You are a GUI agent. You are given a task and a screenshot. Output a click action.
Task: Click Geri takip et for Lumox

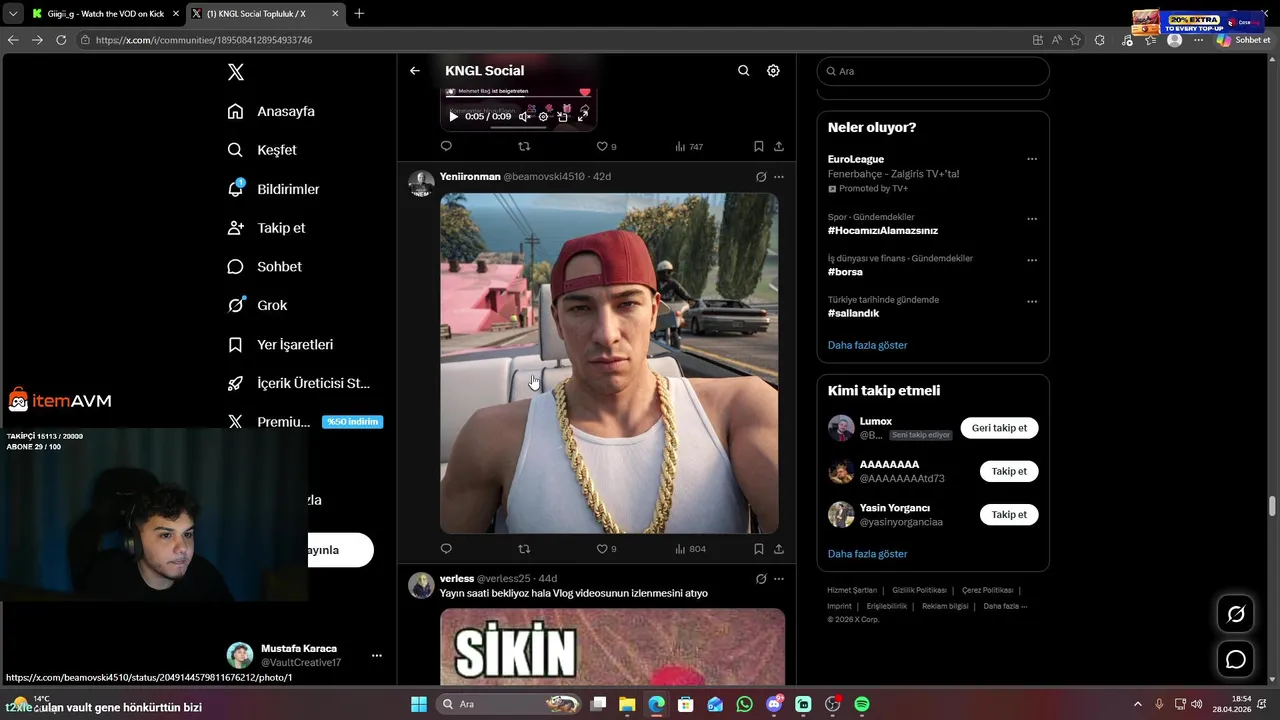click(x=999, y=428)
